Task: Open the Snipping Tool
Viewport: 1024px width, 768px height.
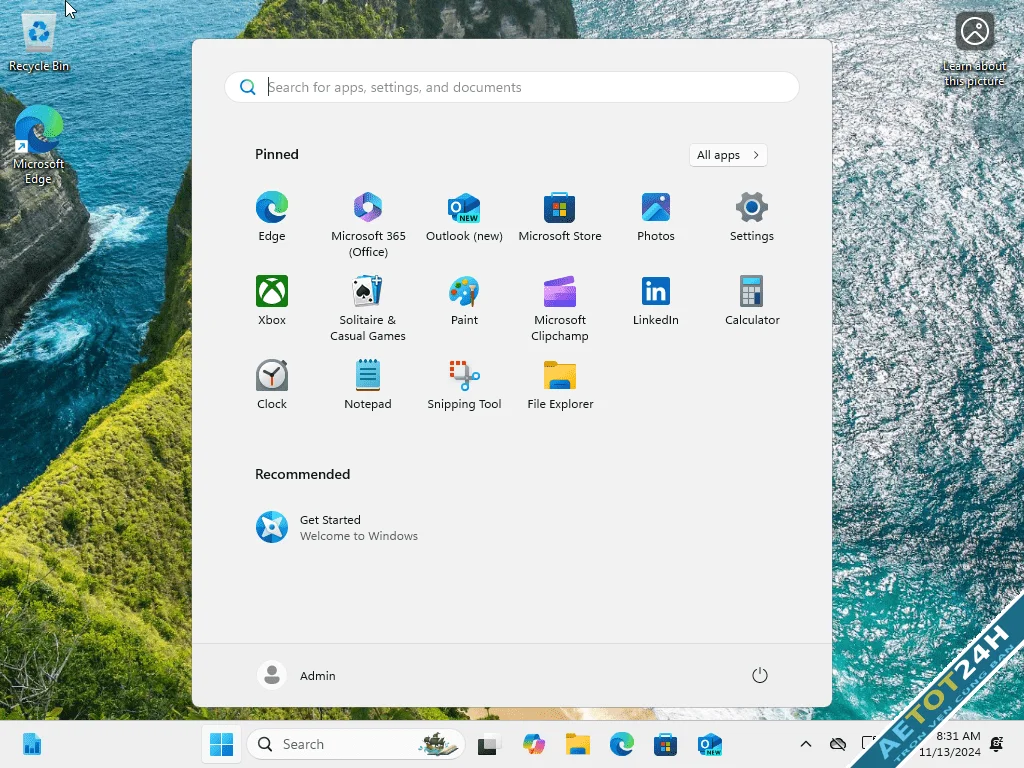Action: [463, 383]
